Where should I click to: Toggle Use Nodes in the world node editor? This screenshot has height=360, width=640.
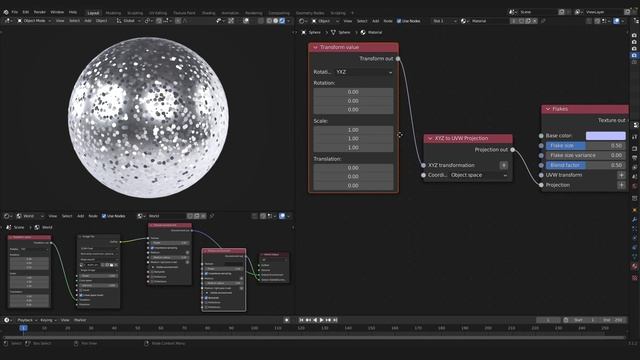(x=113, y=216)
